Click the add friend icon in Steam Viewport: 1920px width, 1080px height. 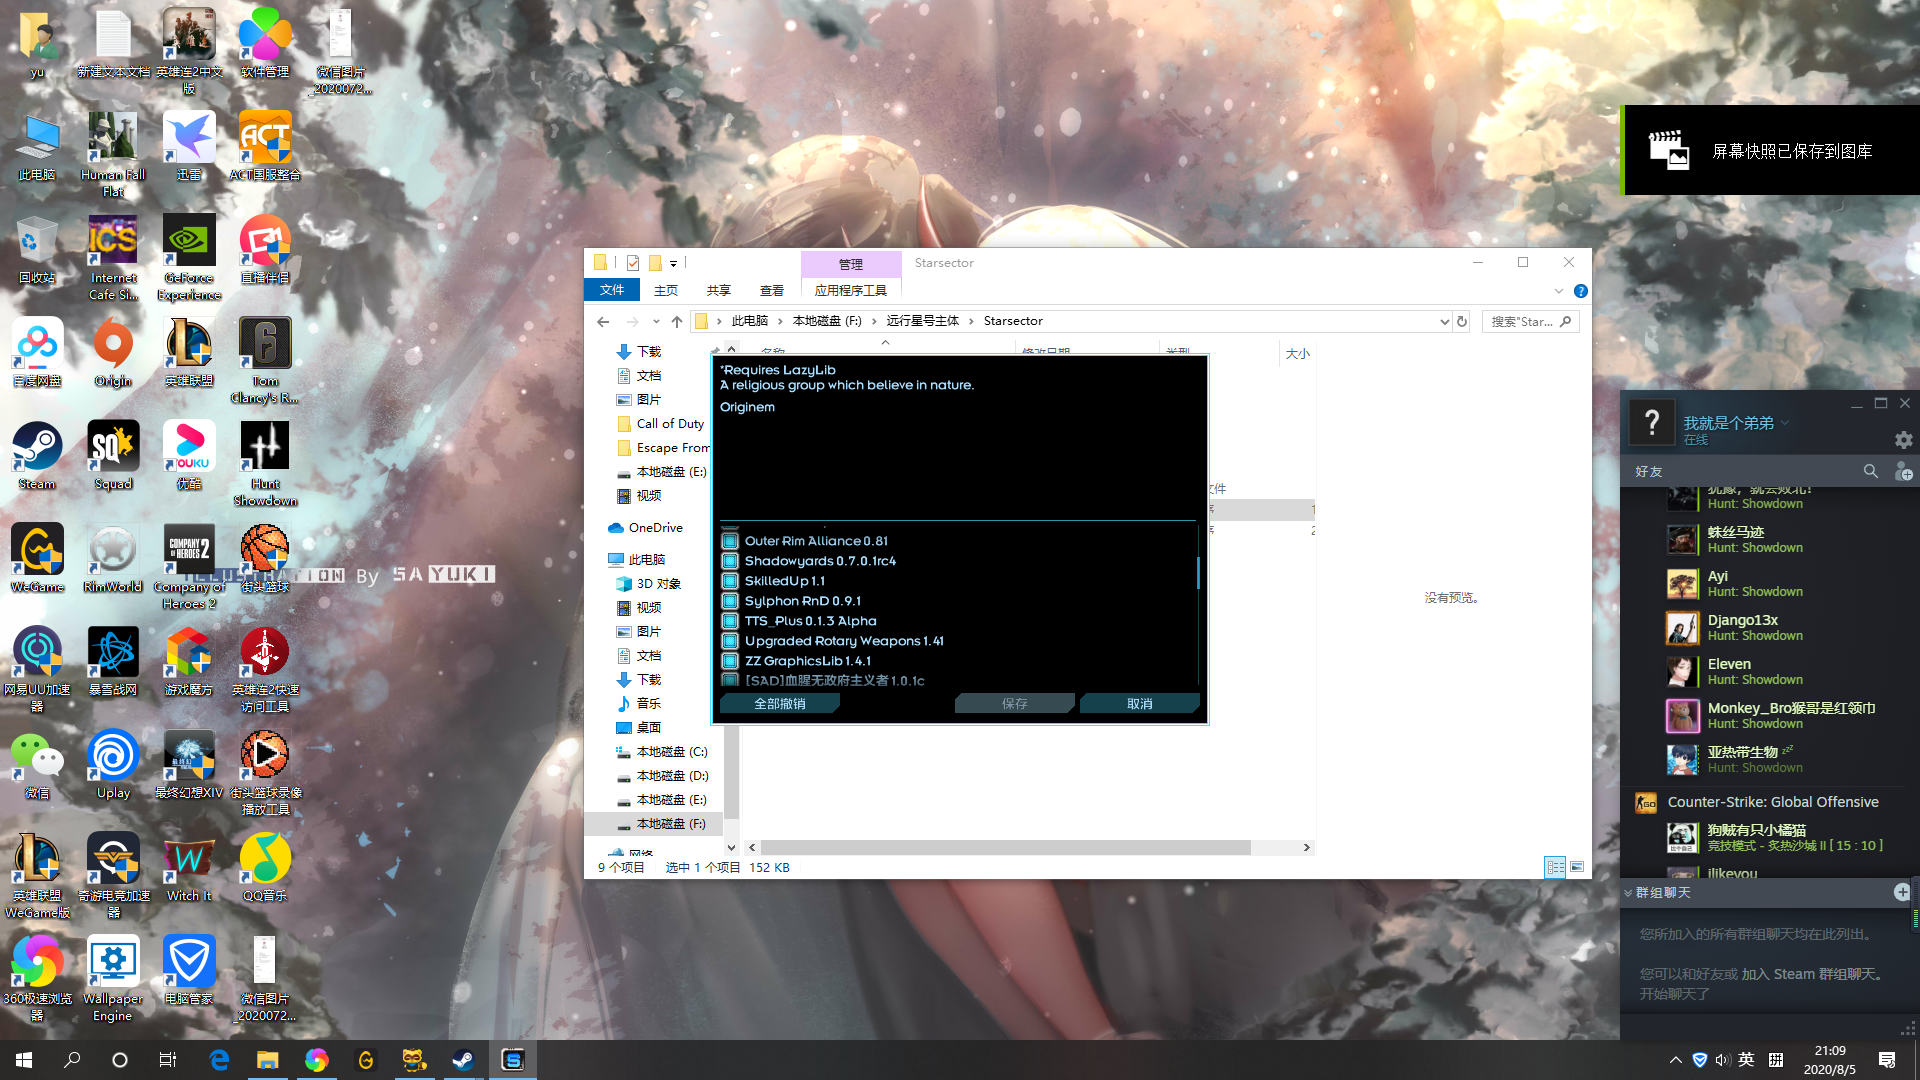tap(1905, 471)
